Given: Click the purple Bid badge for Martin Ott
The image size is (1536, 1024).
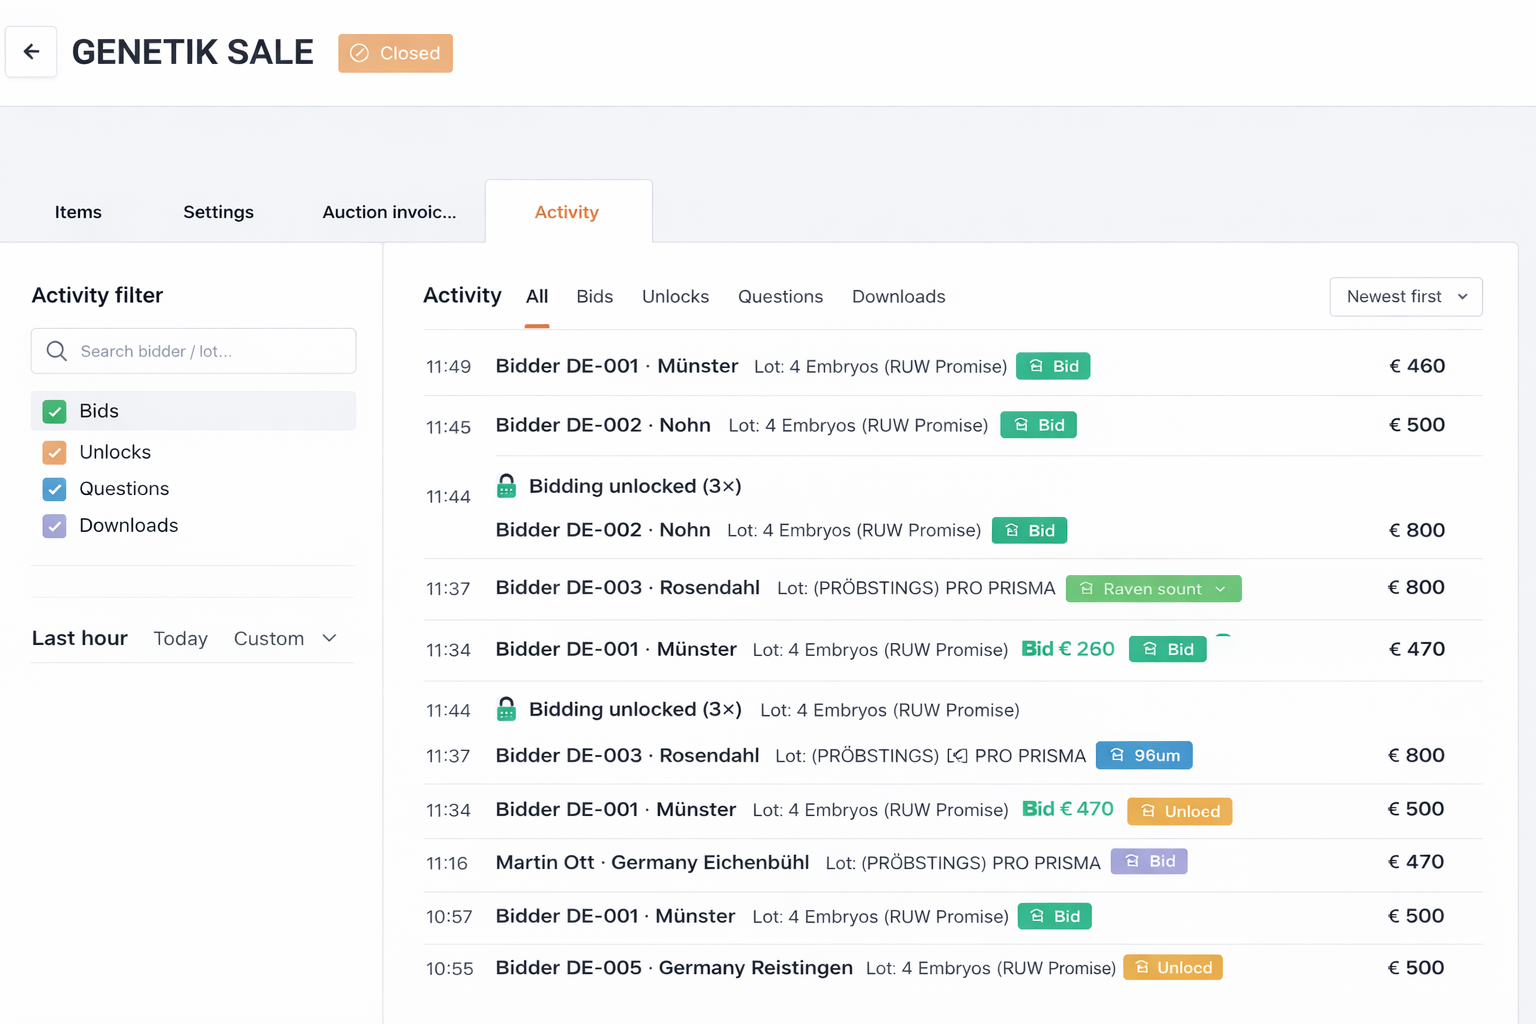Looking at the screenshot, I should pyautogui.click(x=1149, y=861).
